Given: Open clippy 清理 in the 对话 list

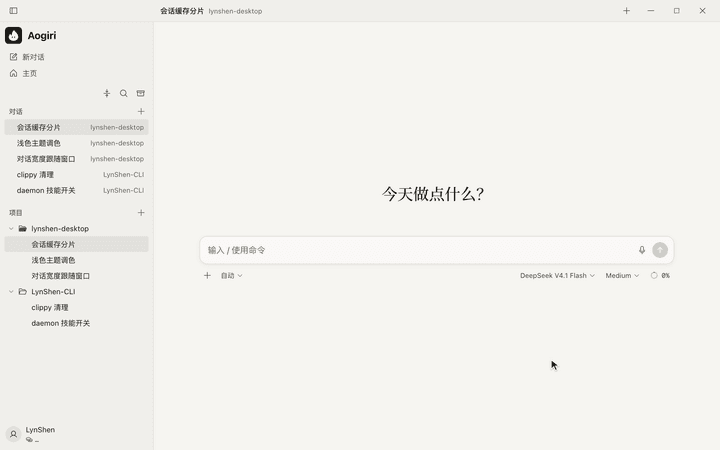Looking at the screenshot, I should coord(77,174).
